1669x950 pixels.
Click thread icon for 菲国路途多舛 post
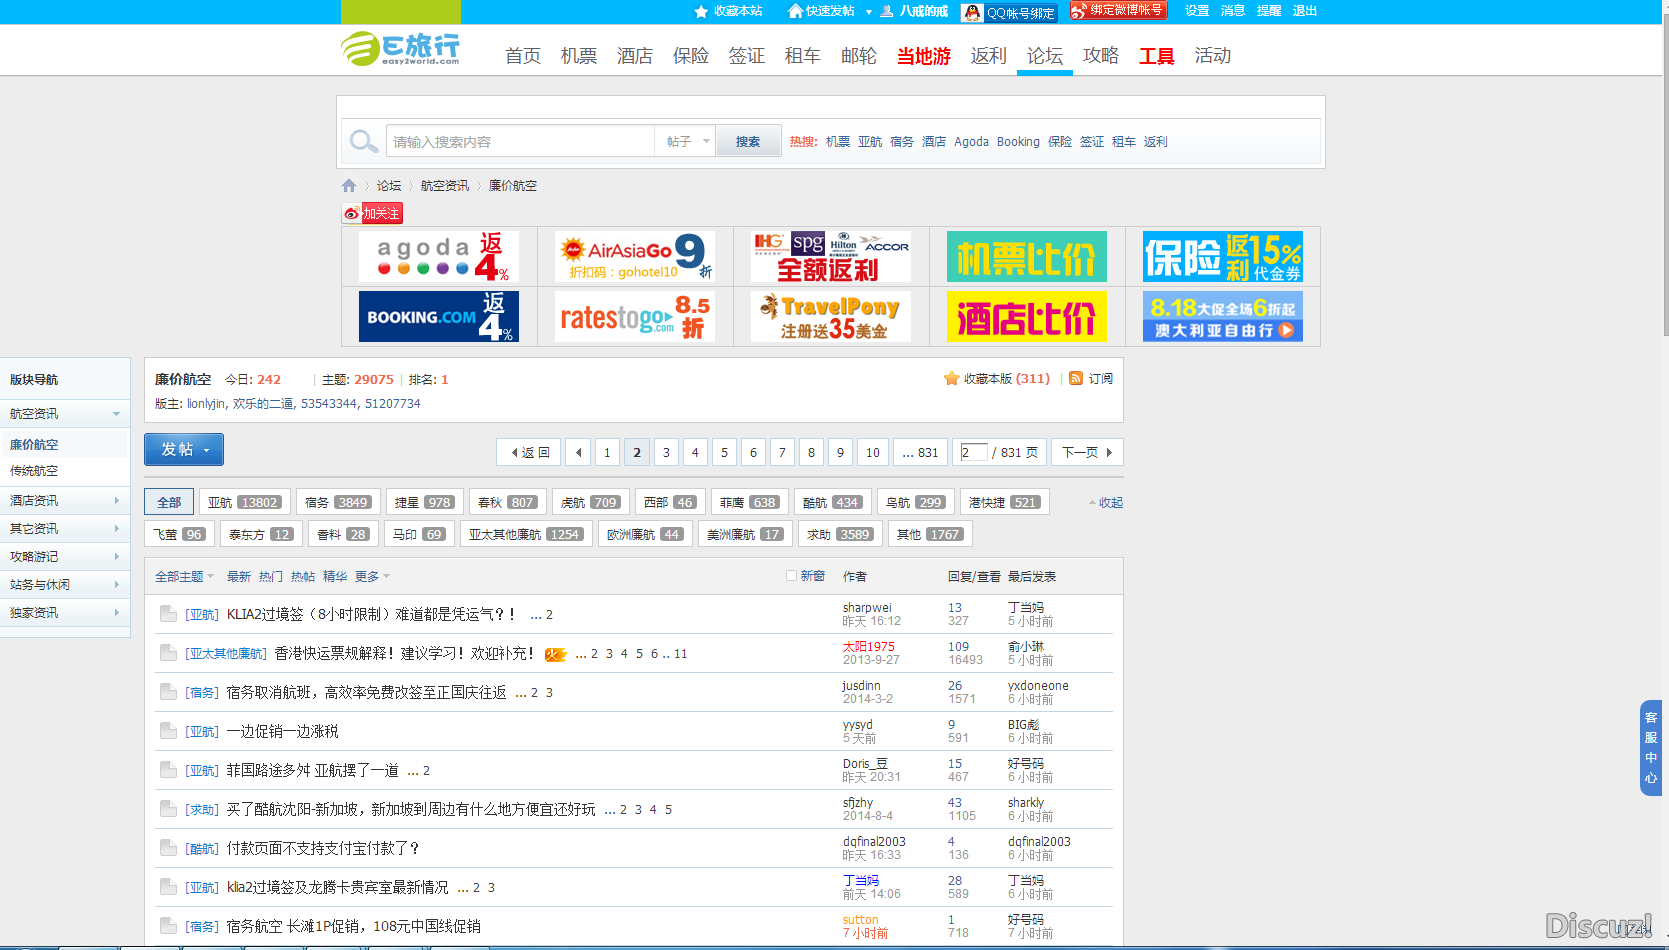(168, 769)
